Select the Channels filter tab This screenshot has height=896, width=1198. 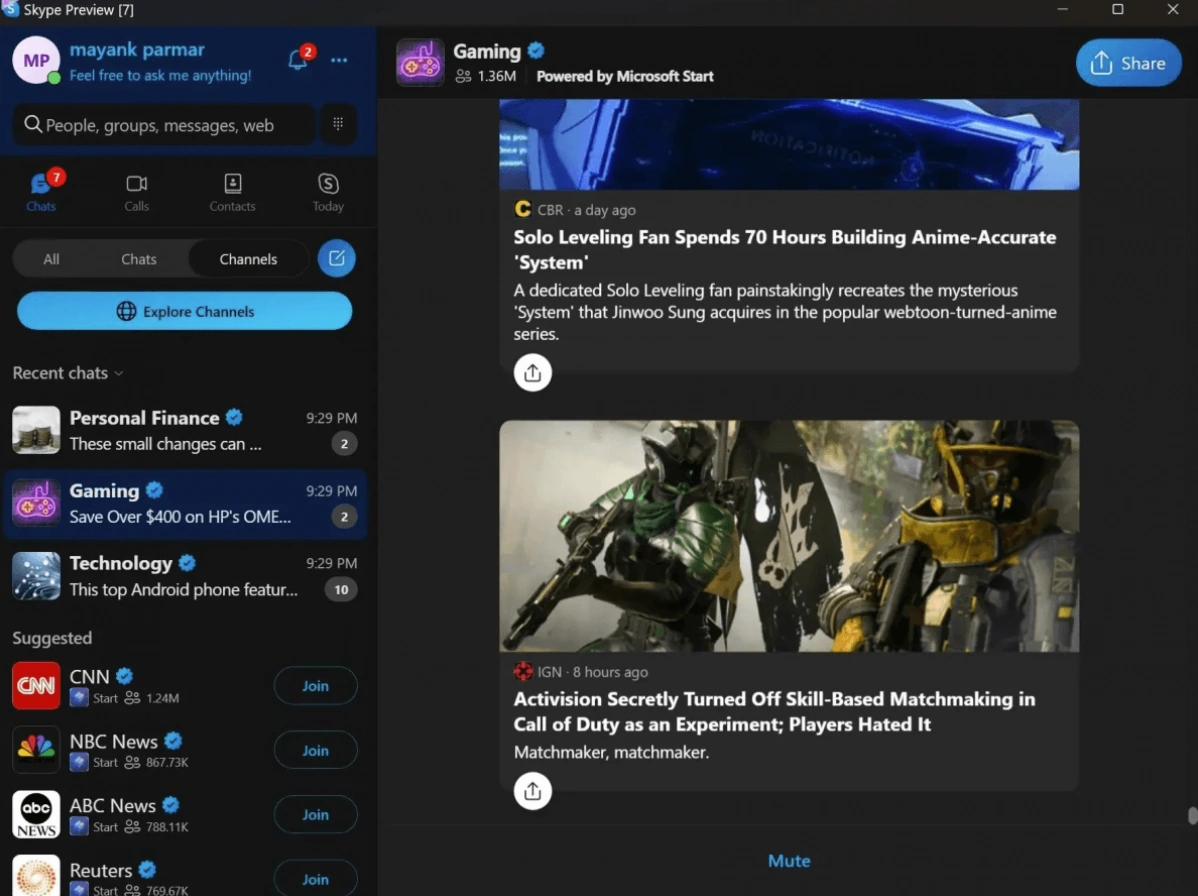pos(248,259)
